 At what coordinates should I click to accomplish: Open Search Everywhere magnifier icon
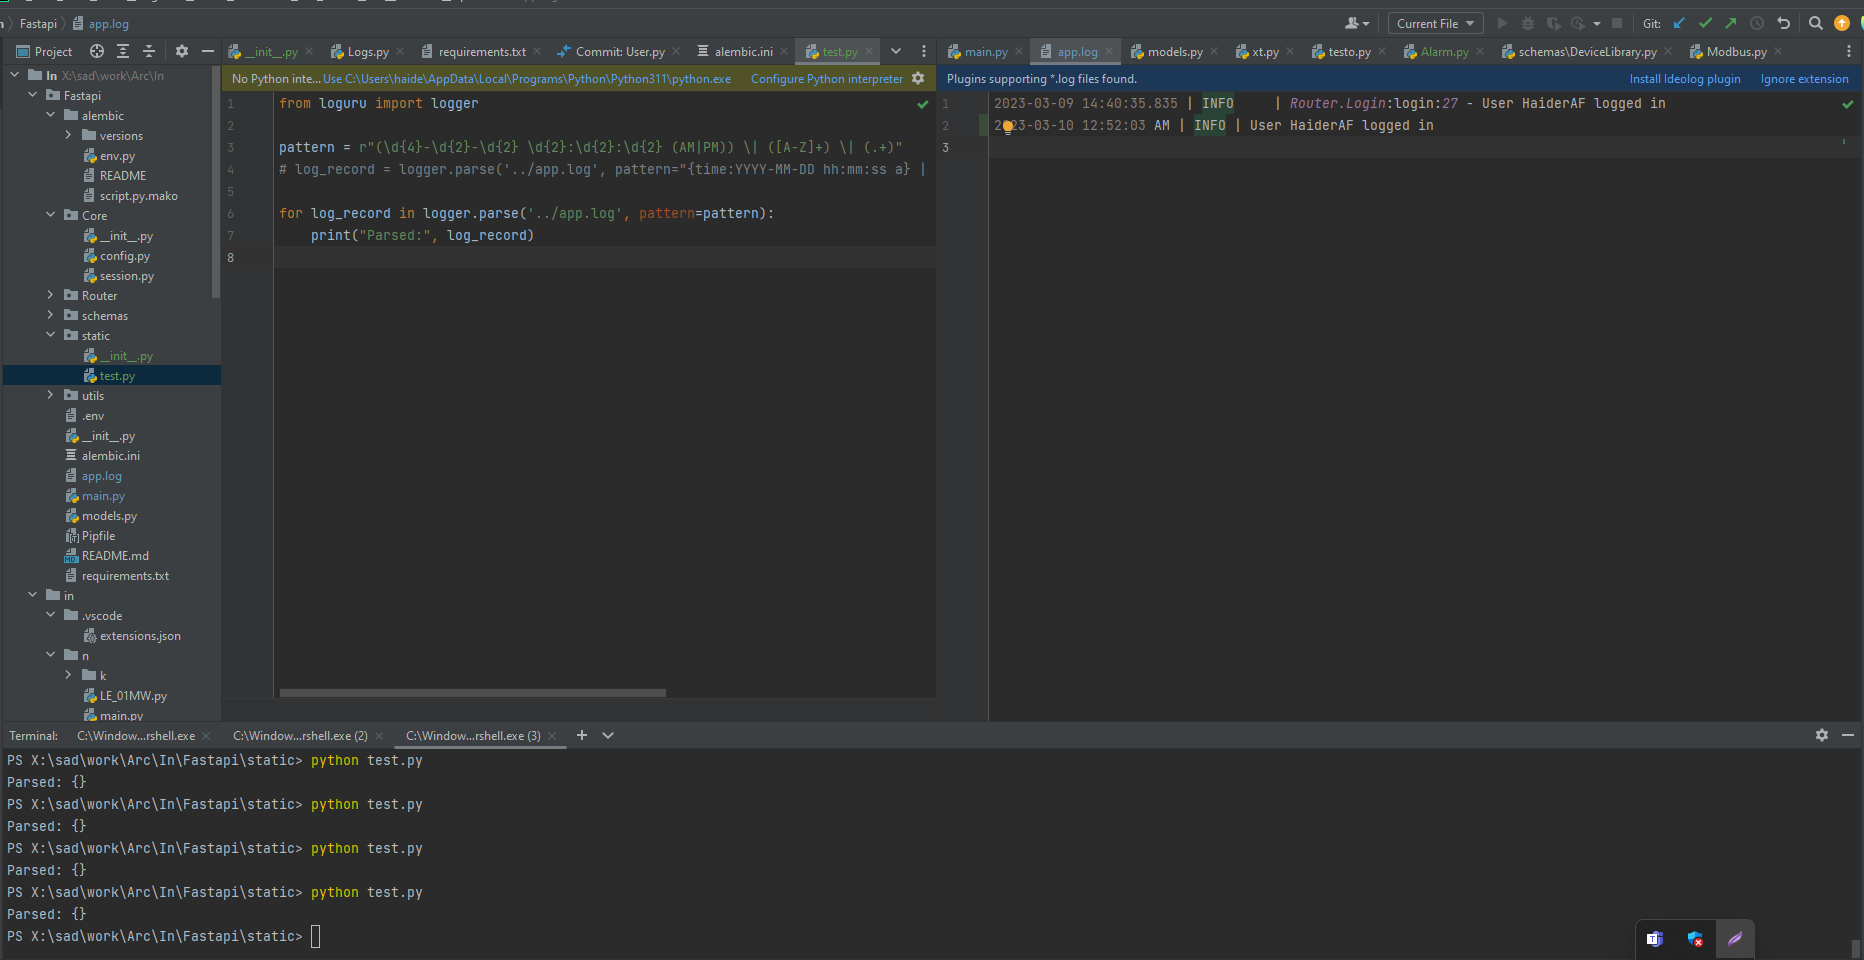1816,23
